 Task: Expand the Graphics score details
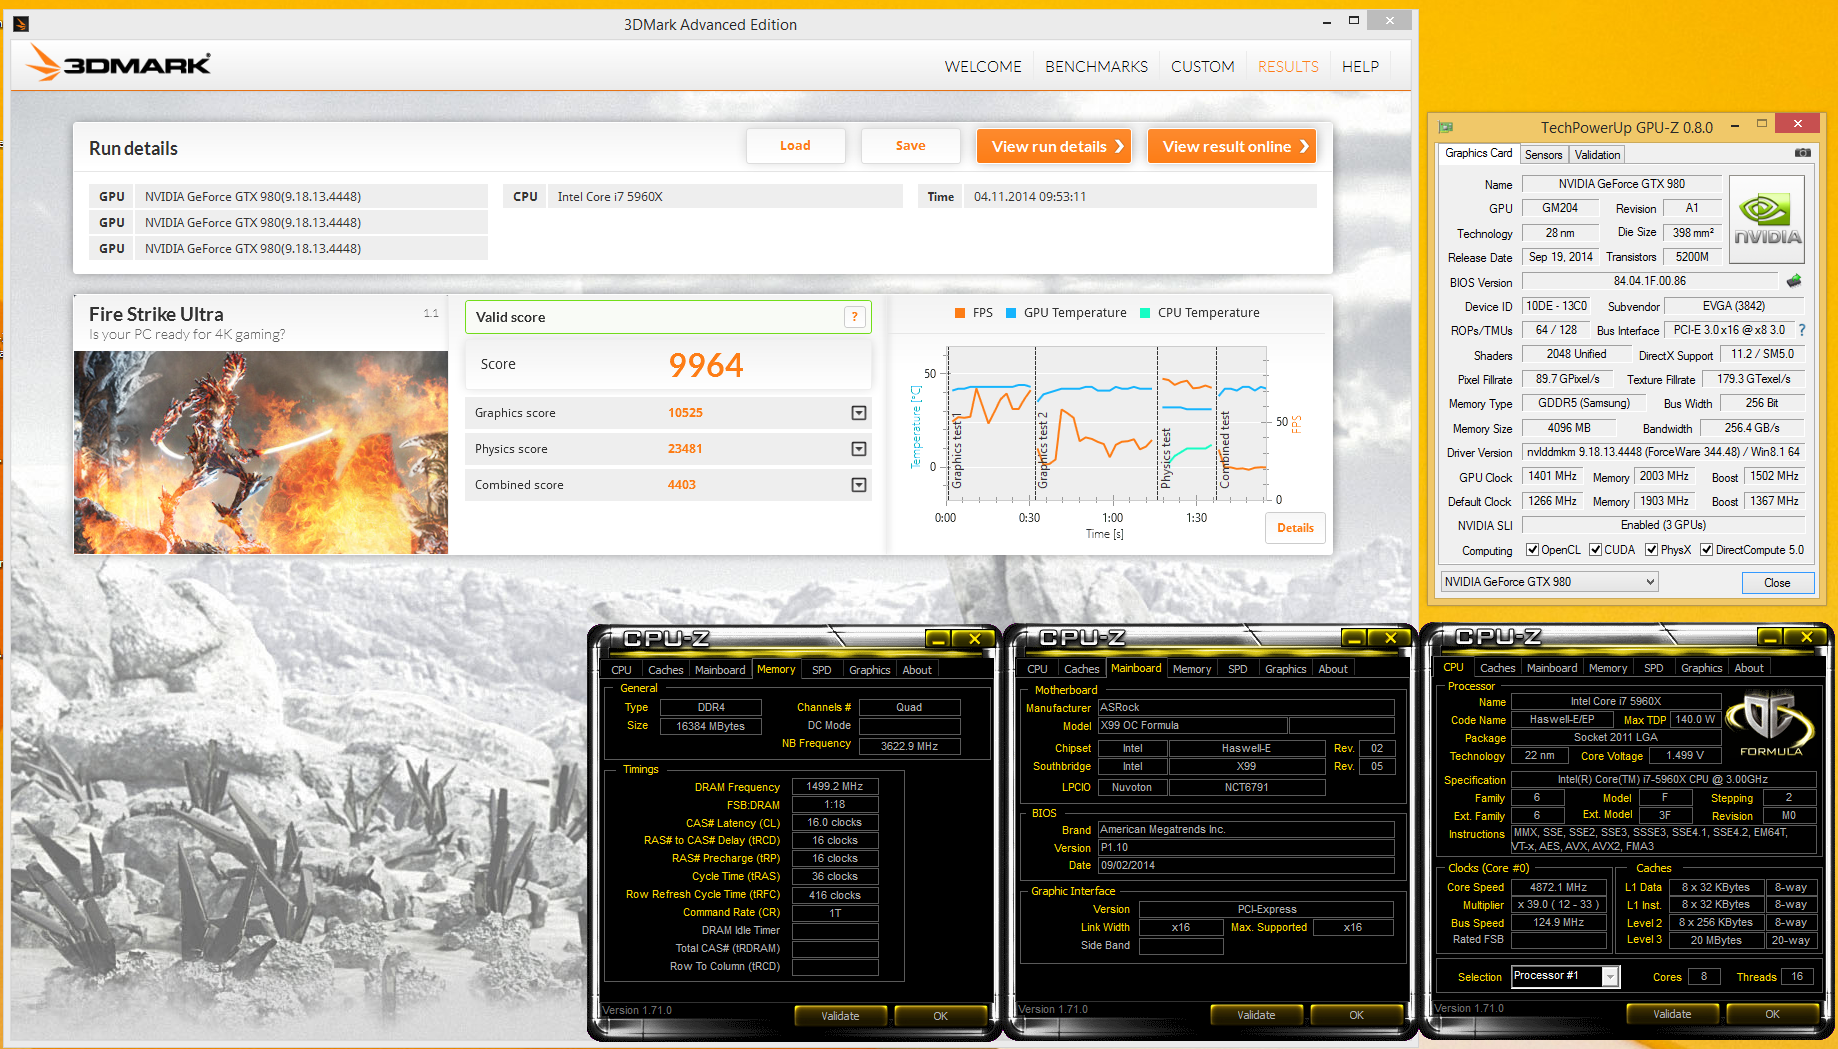(x=858, y=413)
